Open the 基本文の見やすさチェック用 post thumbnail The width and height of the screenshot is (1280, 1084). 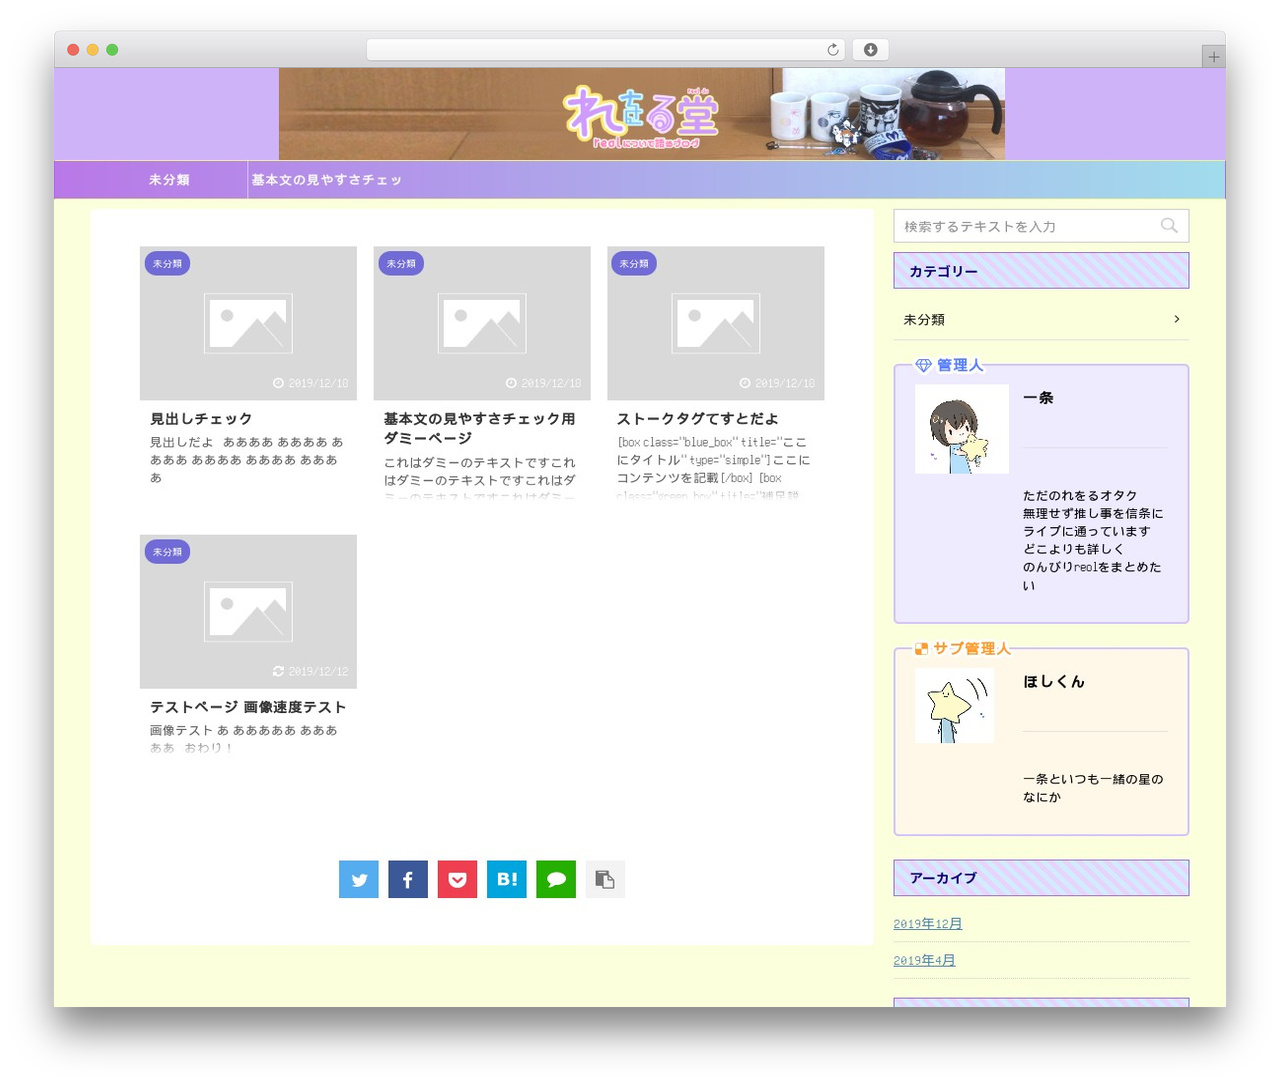coord(482,323)
